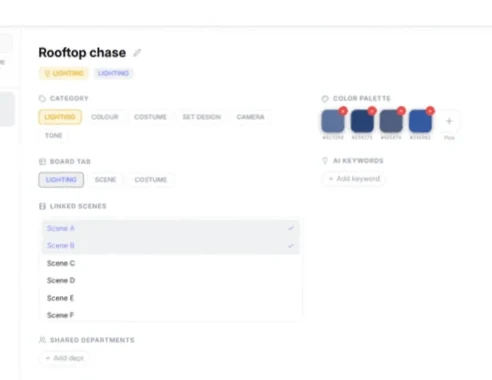Link Scene D in the list
The height and width of the screenshot is (380, 492).
click(x=171, y=280)
